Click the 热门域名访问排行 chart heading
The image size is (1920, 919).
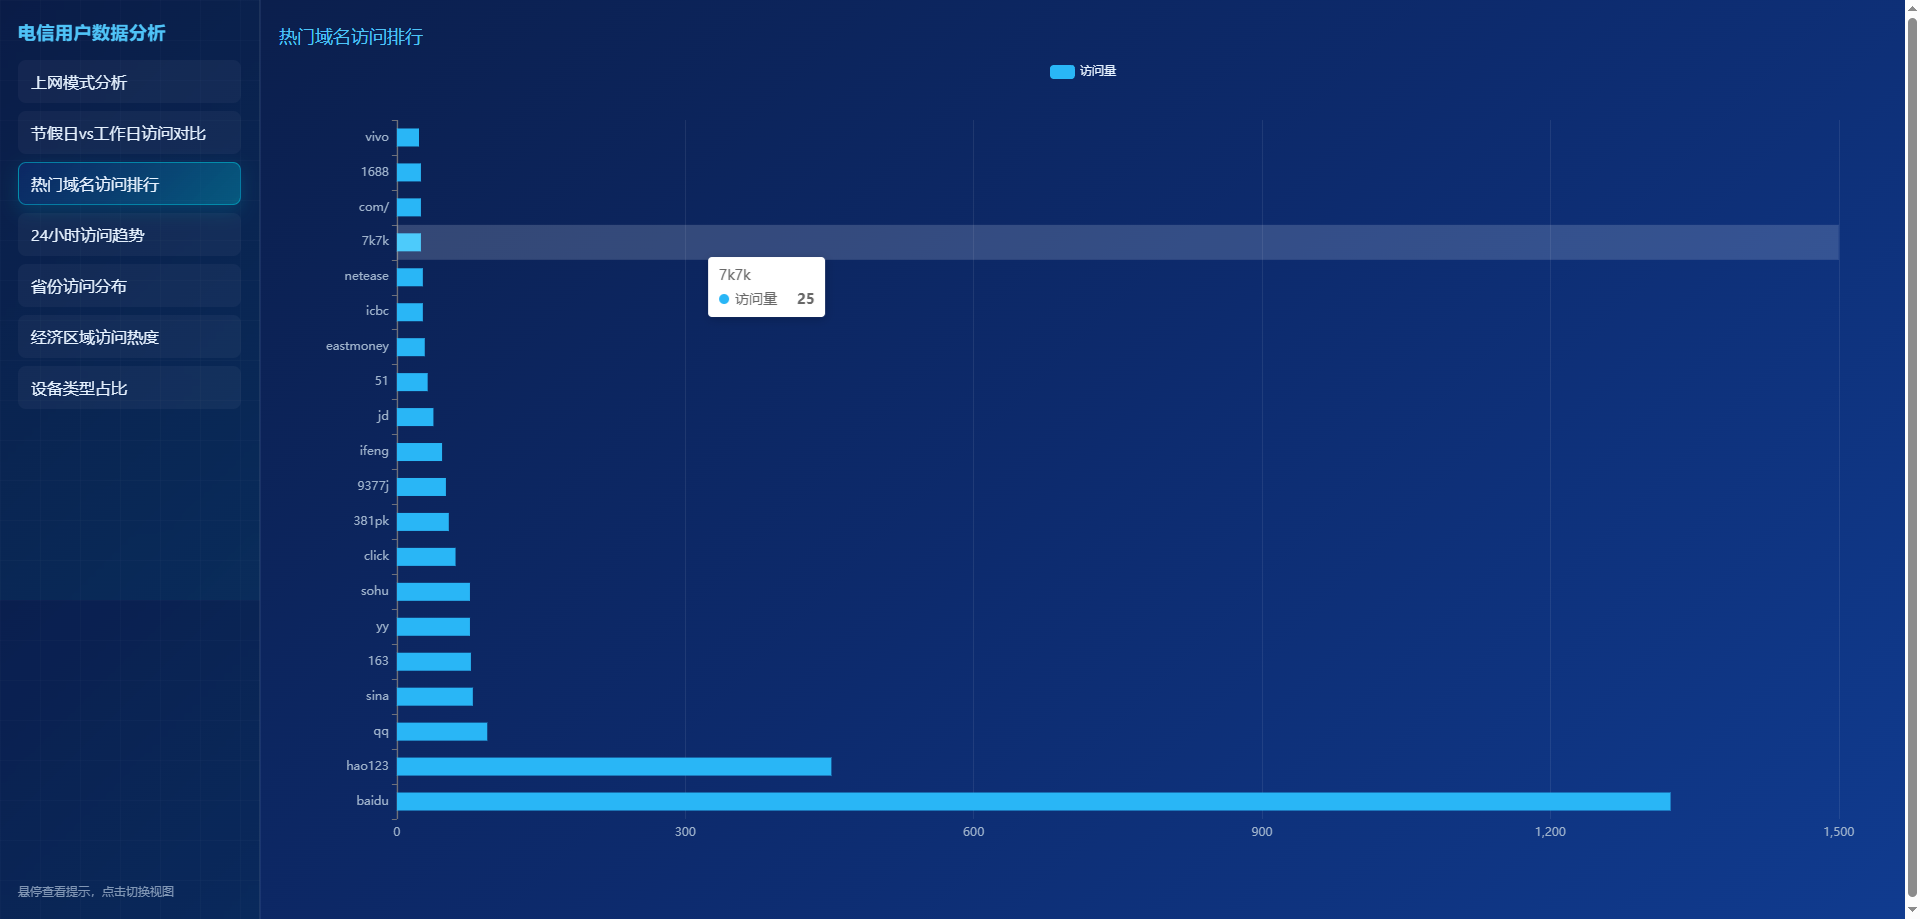[x=350, y=37]
